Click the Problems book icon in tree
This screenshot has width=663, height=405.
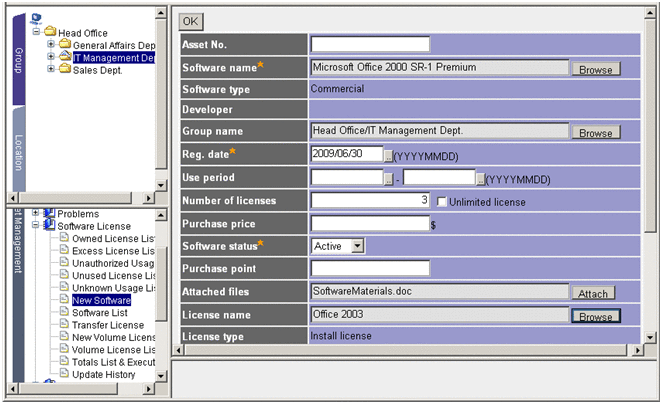click(49, 214)
